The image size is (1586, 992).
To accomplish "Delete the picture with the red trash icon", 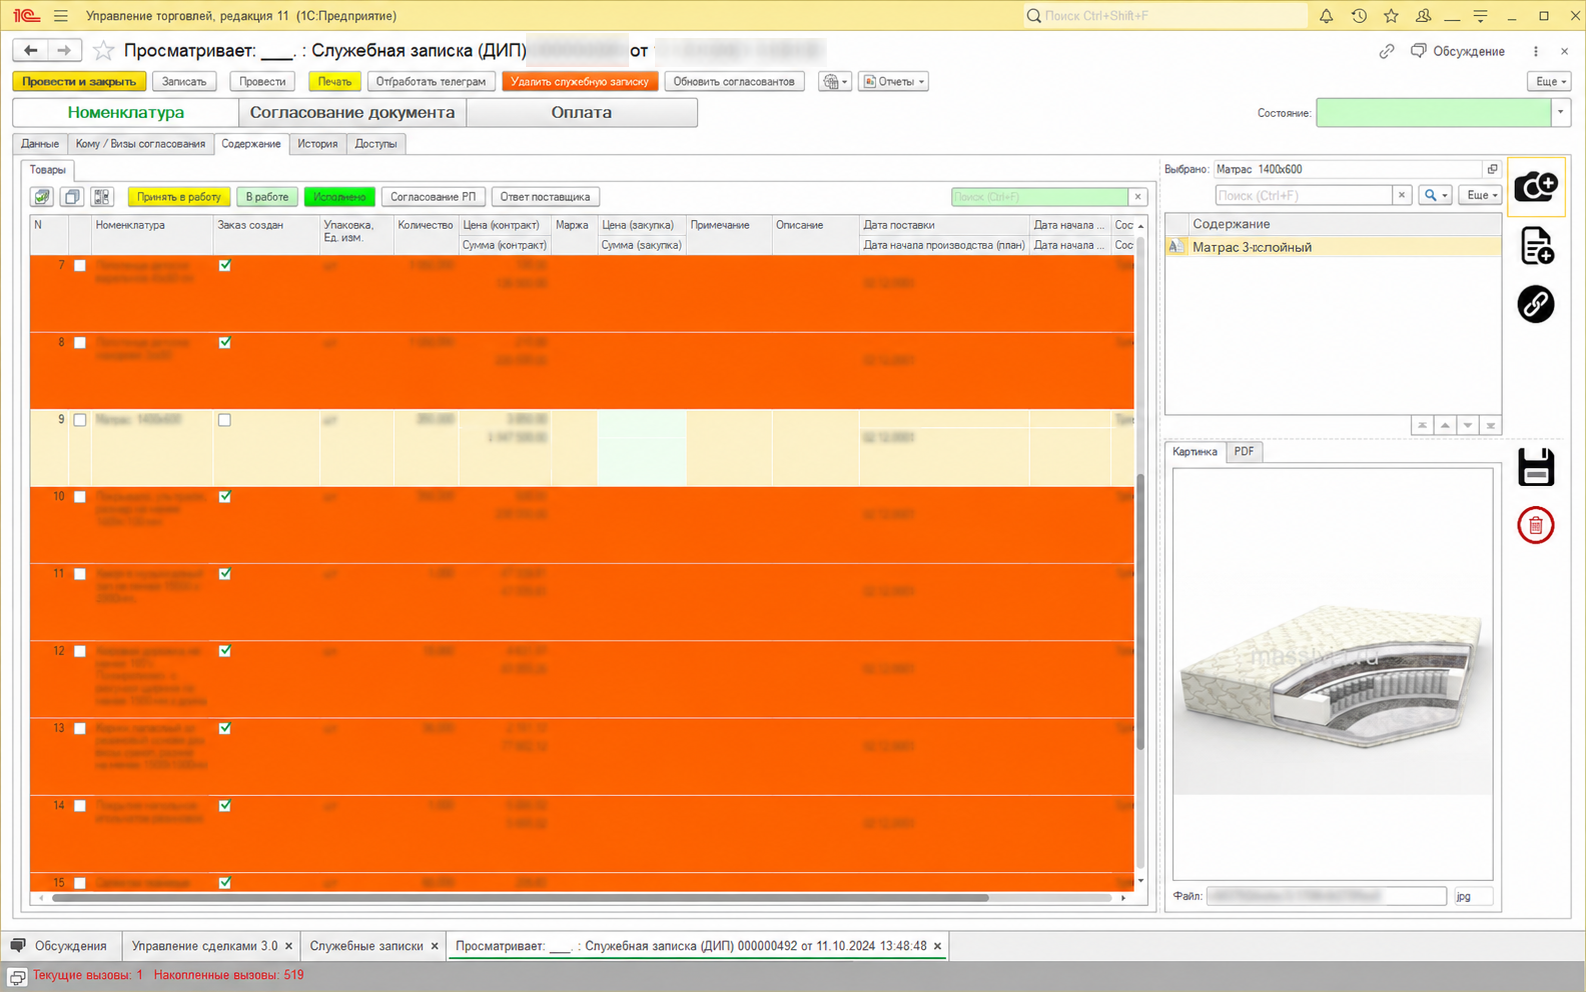I will tap(1536, 525).
